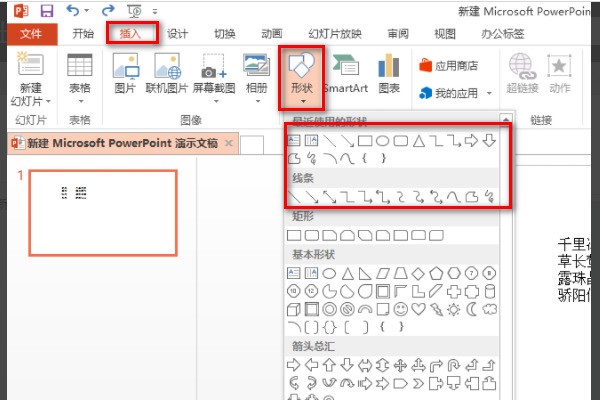Open the 视图 view tab
Screen dimensions: 600x400
(445, 34)
